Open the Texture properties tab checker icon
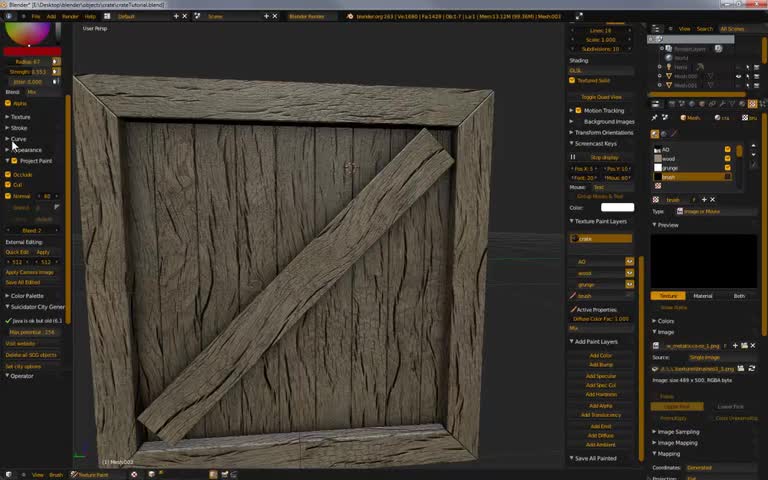The width and height of the screenshot is (768, 480). [x=752, y=104]
